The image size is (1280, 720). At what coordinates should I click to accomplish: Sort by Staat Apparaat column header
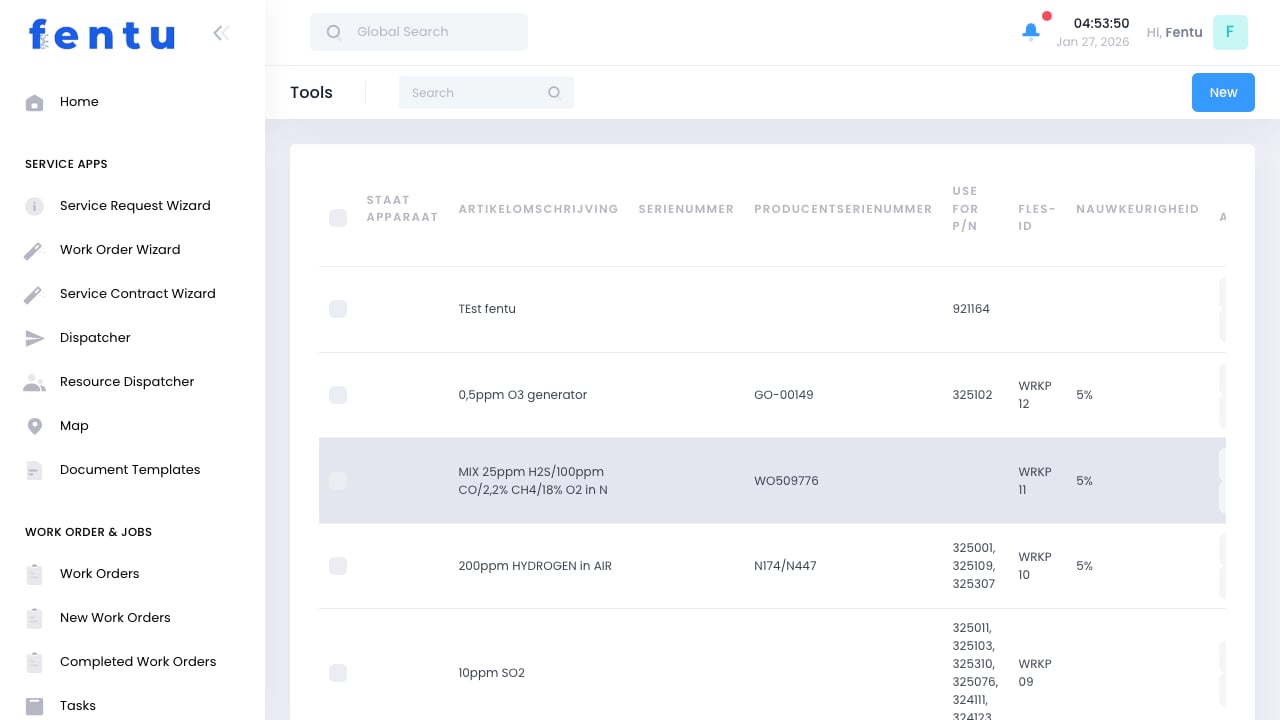pyautogui.click(x=402, y=209)
